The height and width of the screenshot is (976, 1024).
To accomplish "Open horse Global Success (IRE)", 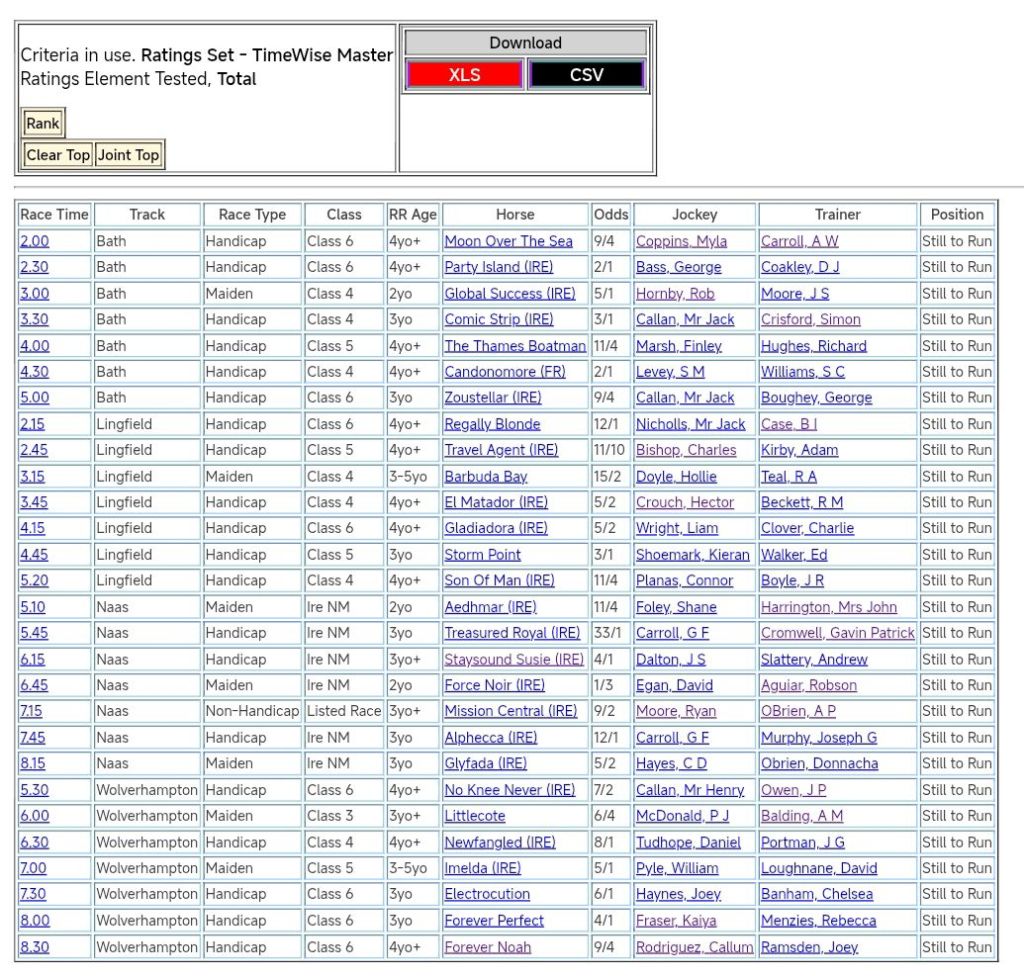I will pos(509,294).
